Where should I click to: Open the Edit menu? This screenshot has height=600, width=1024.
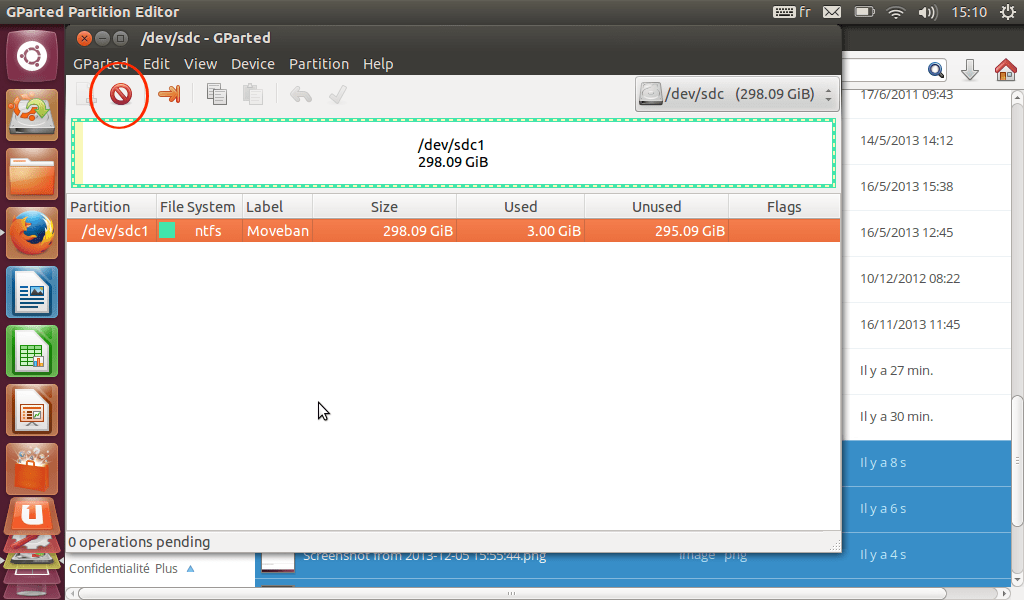click(x=156, y=64)
